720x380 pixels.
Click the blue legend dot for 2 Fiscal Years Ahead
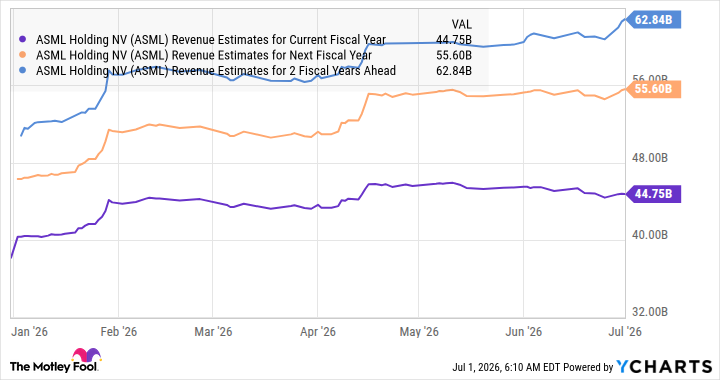click(22, 71)
